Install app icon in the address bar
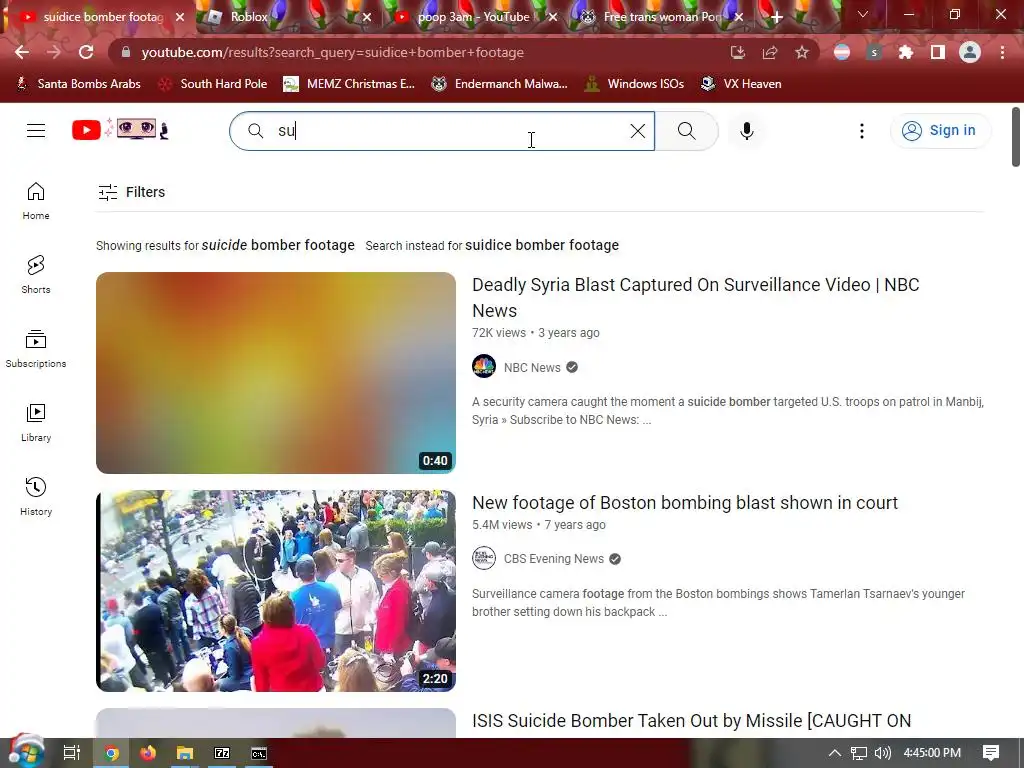Screen dimensions: 1024x768 click(737, 52)
